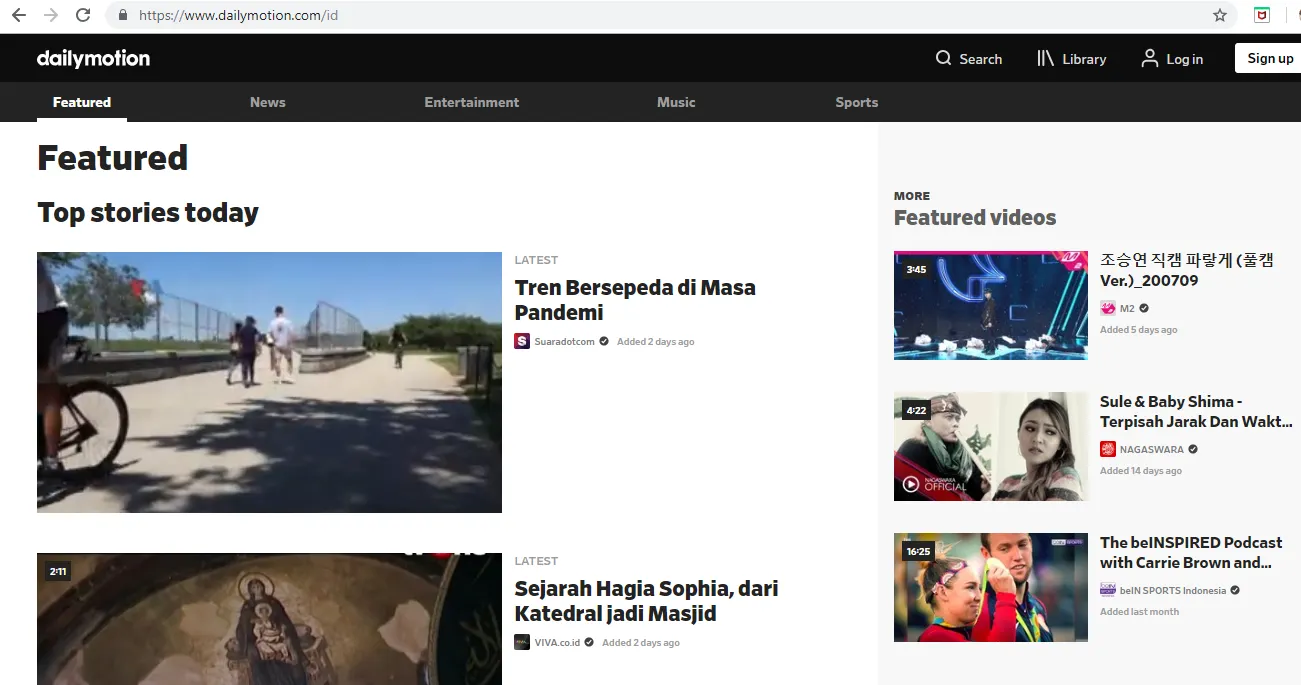Click the M2 channel avatar icon
1301x685 pixels.
point(1108,309)
